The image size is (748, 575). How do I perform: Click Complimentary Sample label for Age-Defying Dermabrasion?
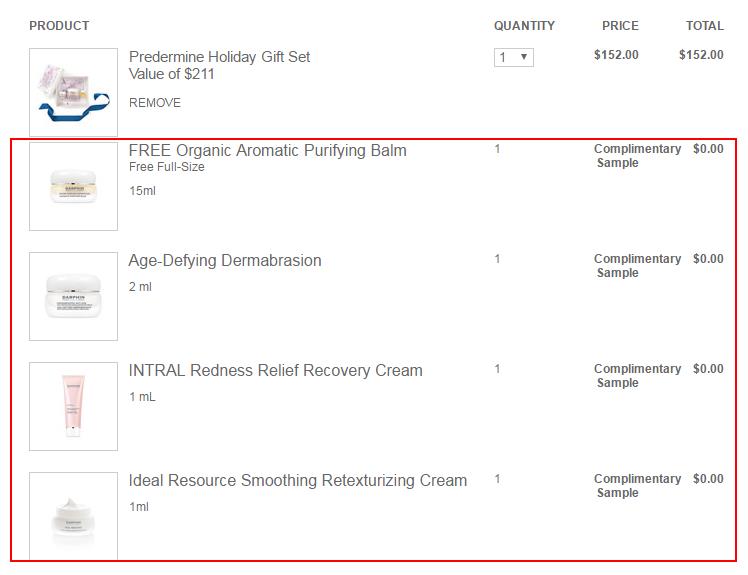637,266
